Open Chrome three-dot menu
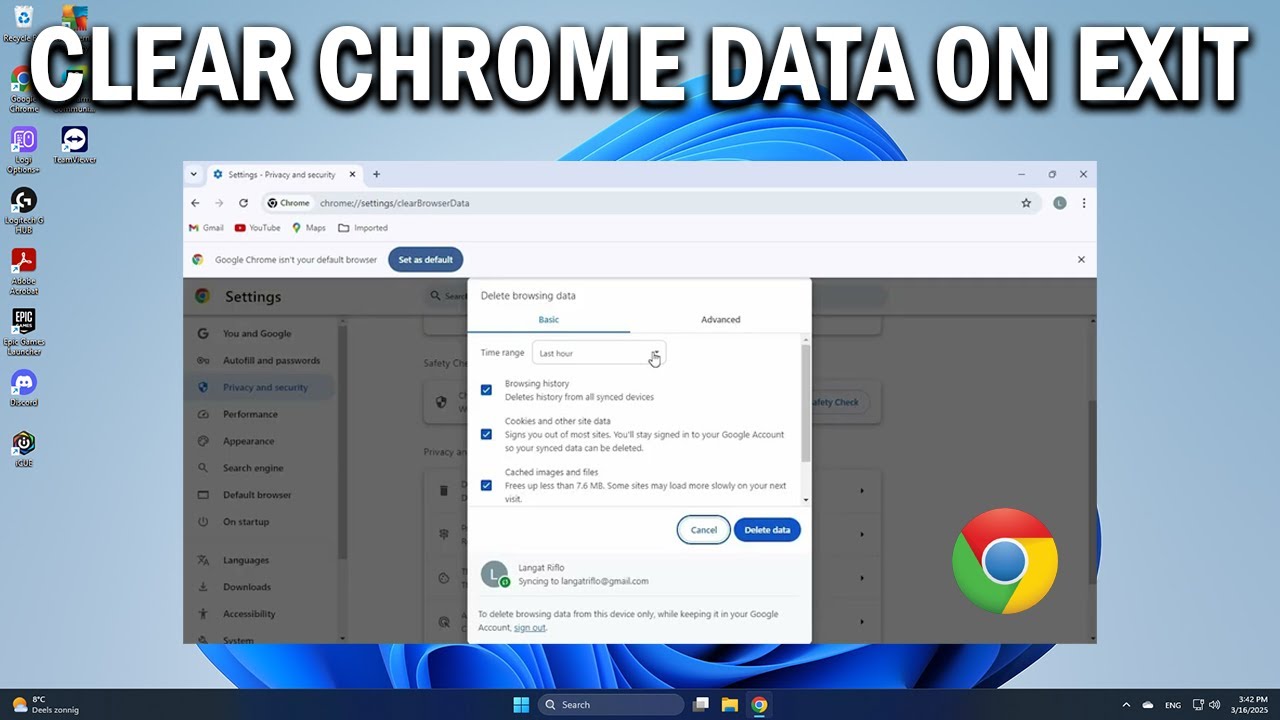The image size is (1280, 720). (1083, 203)
